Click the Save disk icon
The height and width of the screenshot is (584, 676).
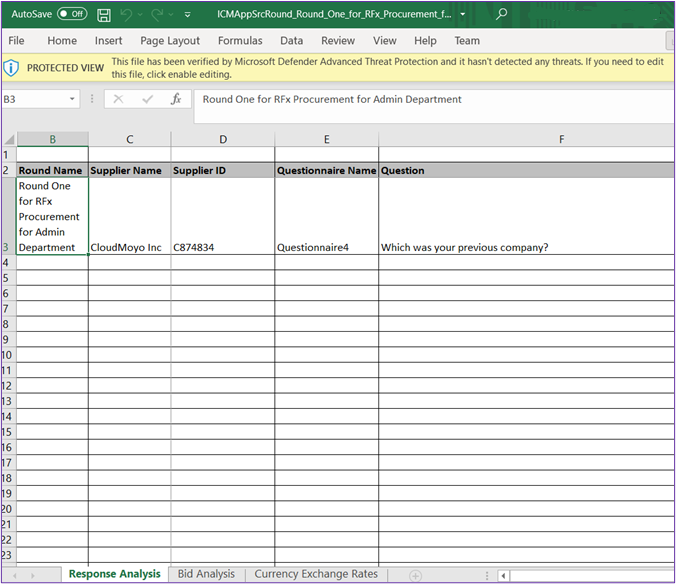pyautogui.click(x=103, y=15)
